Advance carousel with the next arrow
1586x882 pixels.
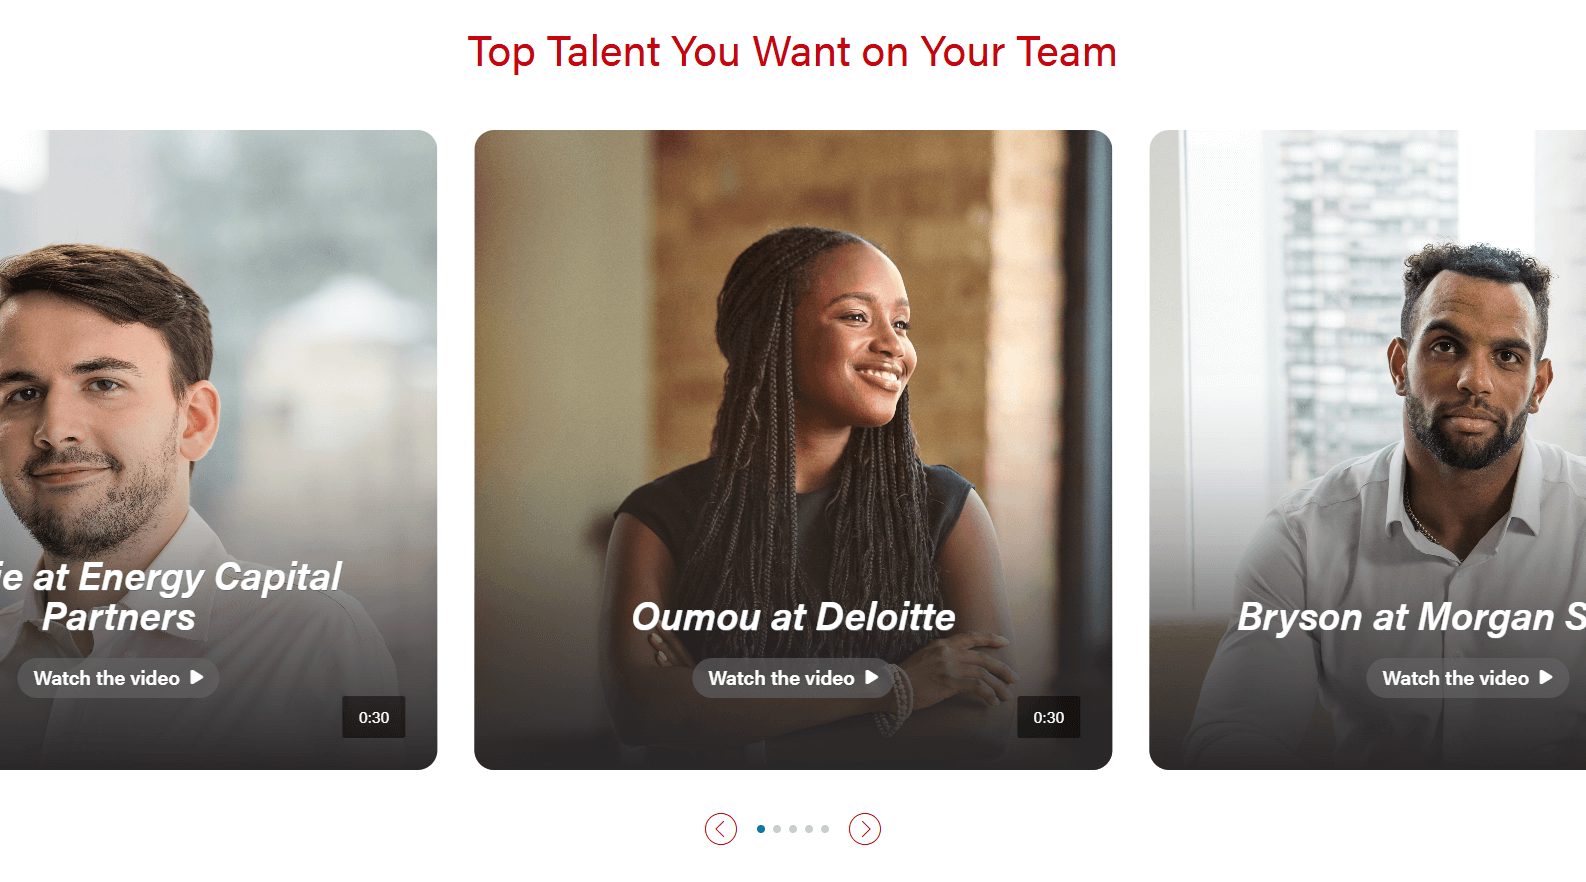click(865, 829)
